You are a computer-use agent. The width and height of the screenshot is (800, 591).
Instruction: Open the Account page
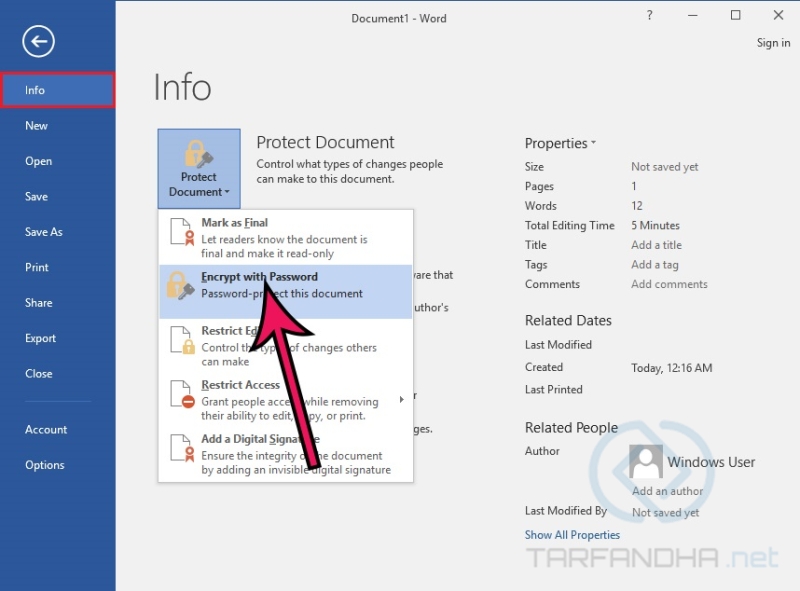[58, 430]
